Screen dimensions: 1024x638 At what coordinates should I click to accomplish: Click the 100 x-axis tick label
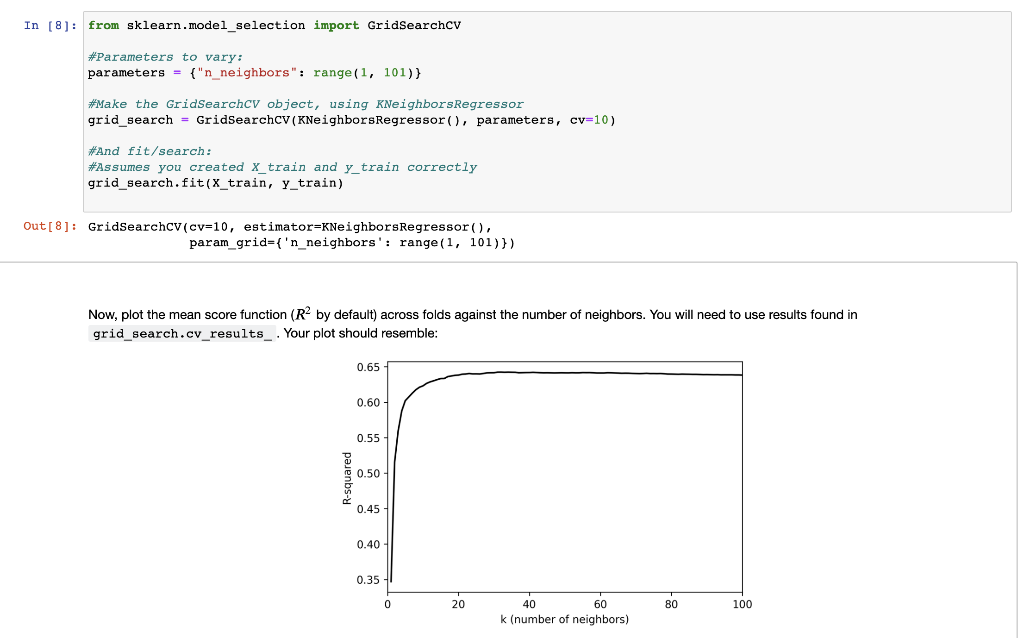(x=742, y=605)
